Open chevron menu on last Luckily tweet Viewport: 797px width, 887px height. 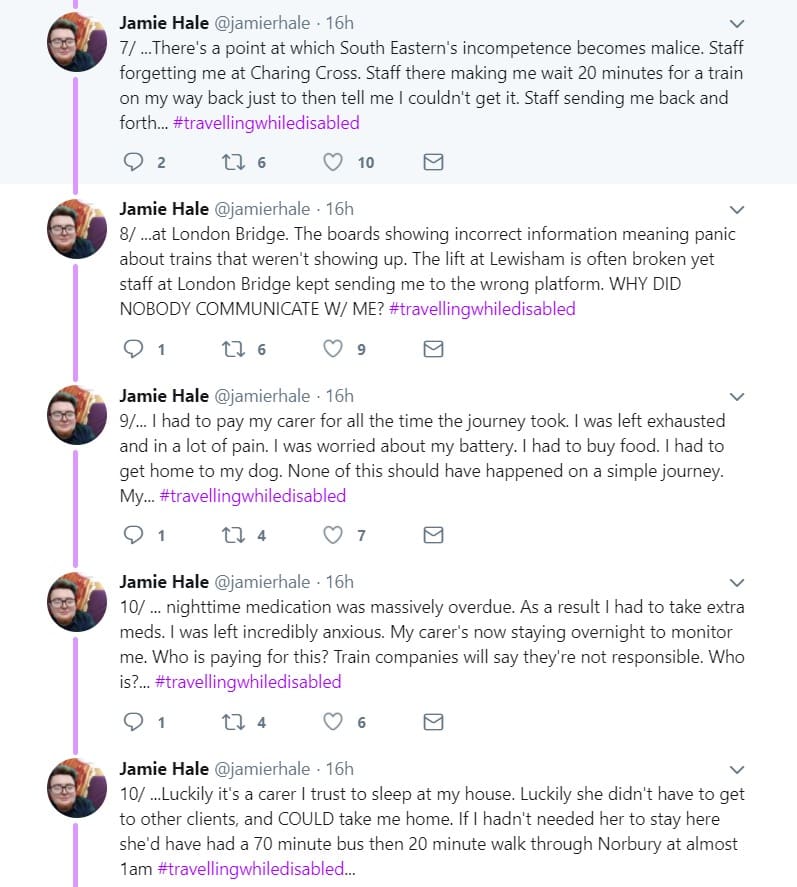(x=736, y=769)
